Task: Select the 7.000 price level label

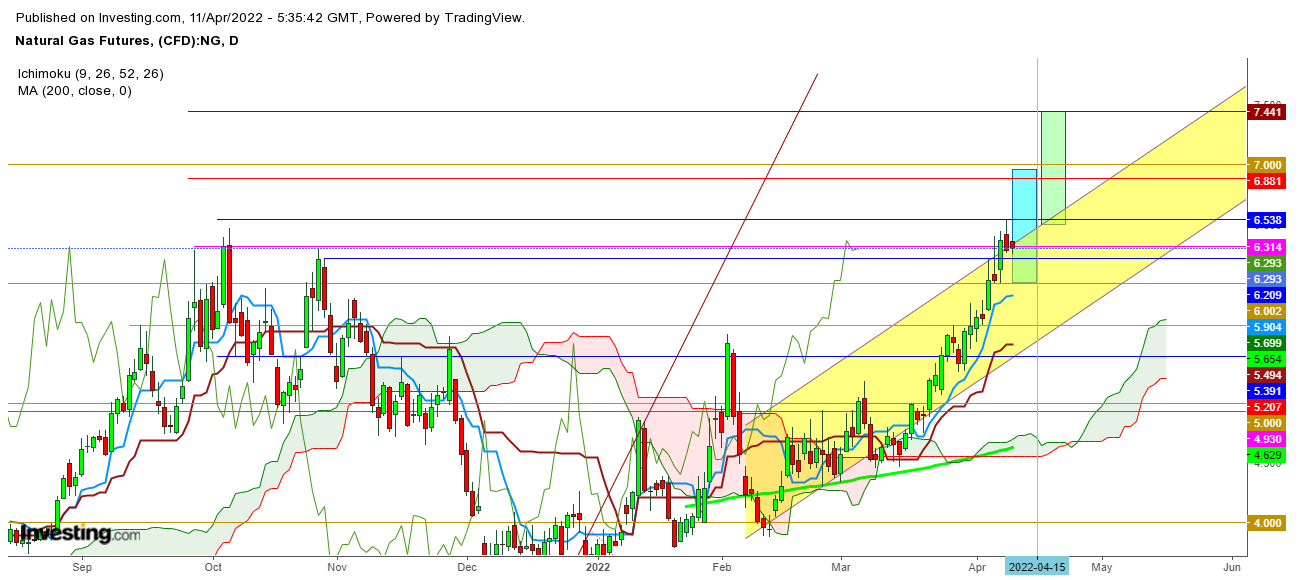Action: click(1267, 165)
